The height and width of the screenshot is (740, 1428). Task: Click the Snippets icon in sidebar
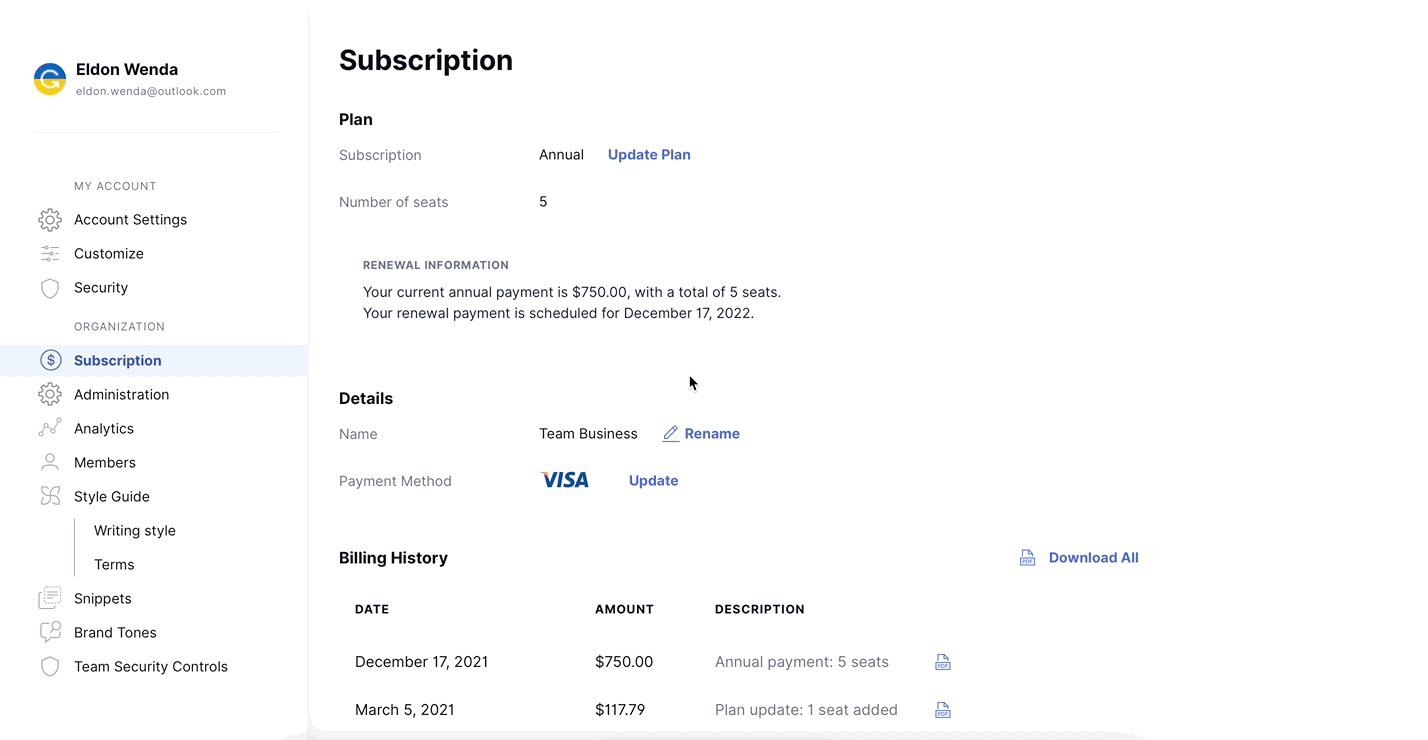(x=50, y=599)
